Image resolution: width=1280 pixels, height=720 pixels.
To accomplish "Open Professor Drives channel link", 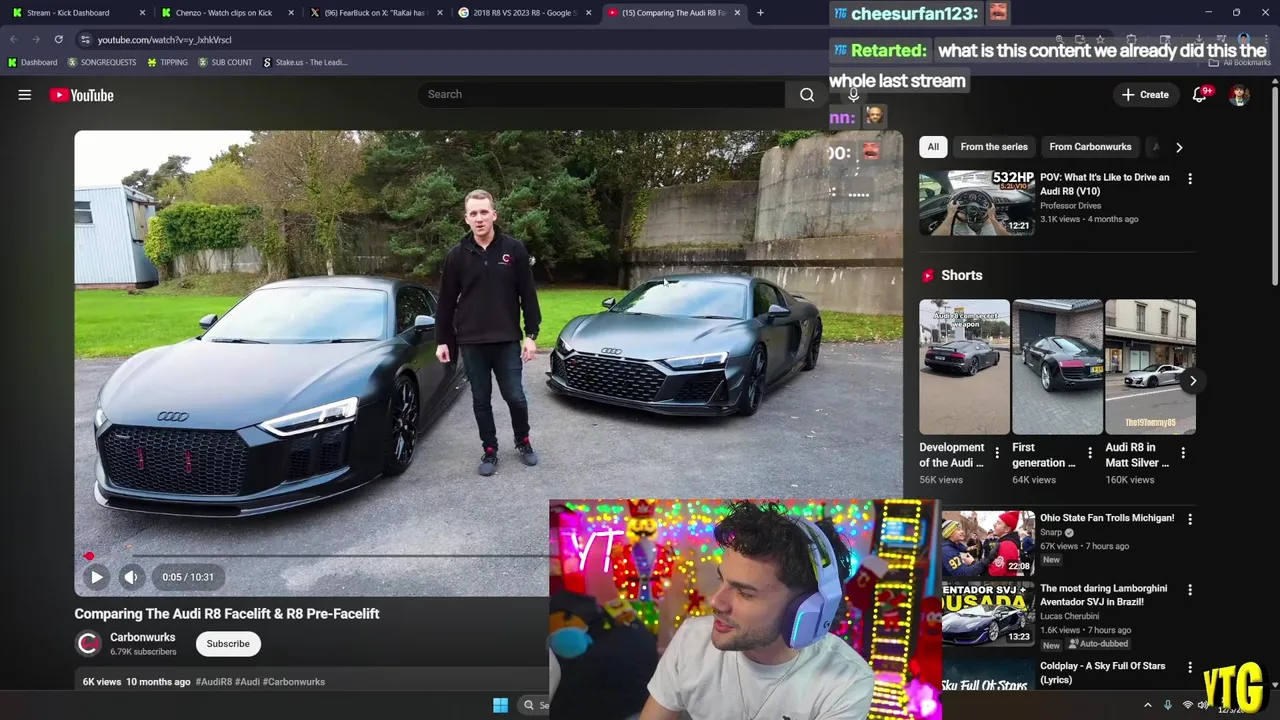I will click(1070, 206).
